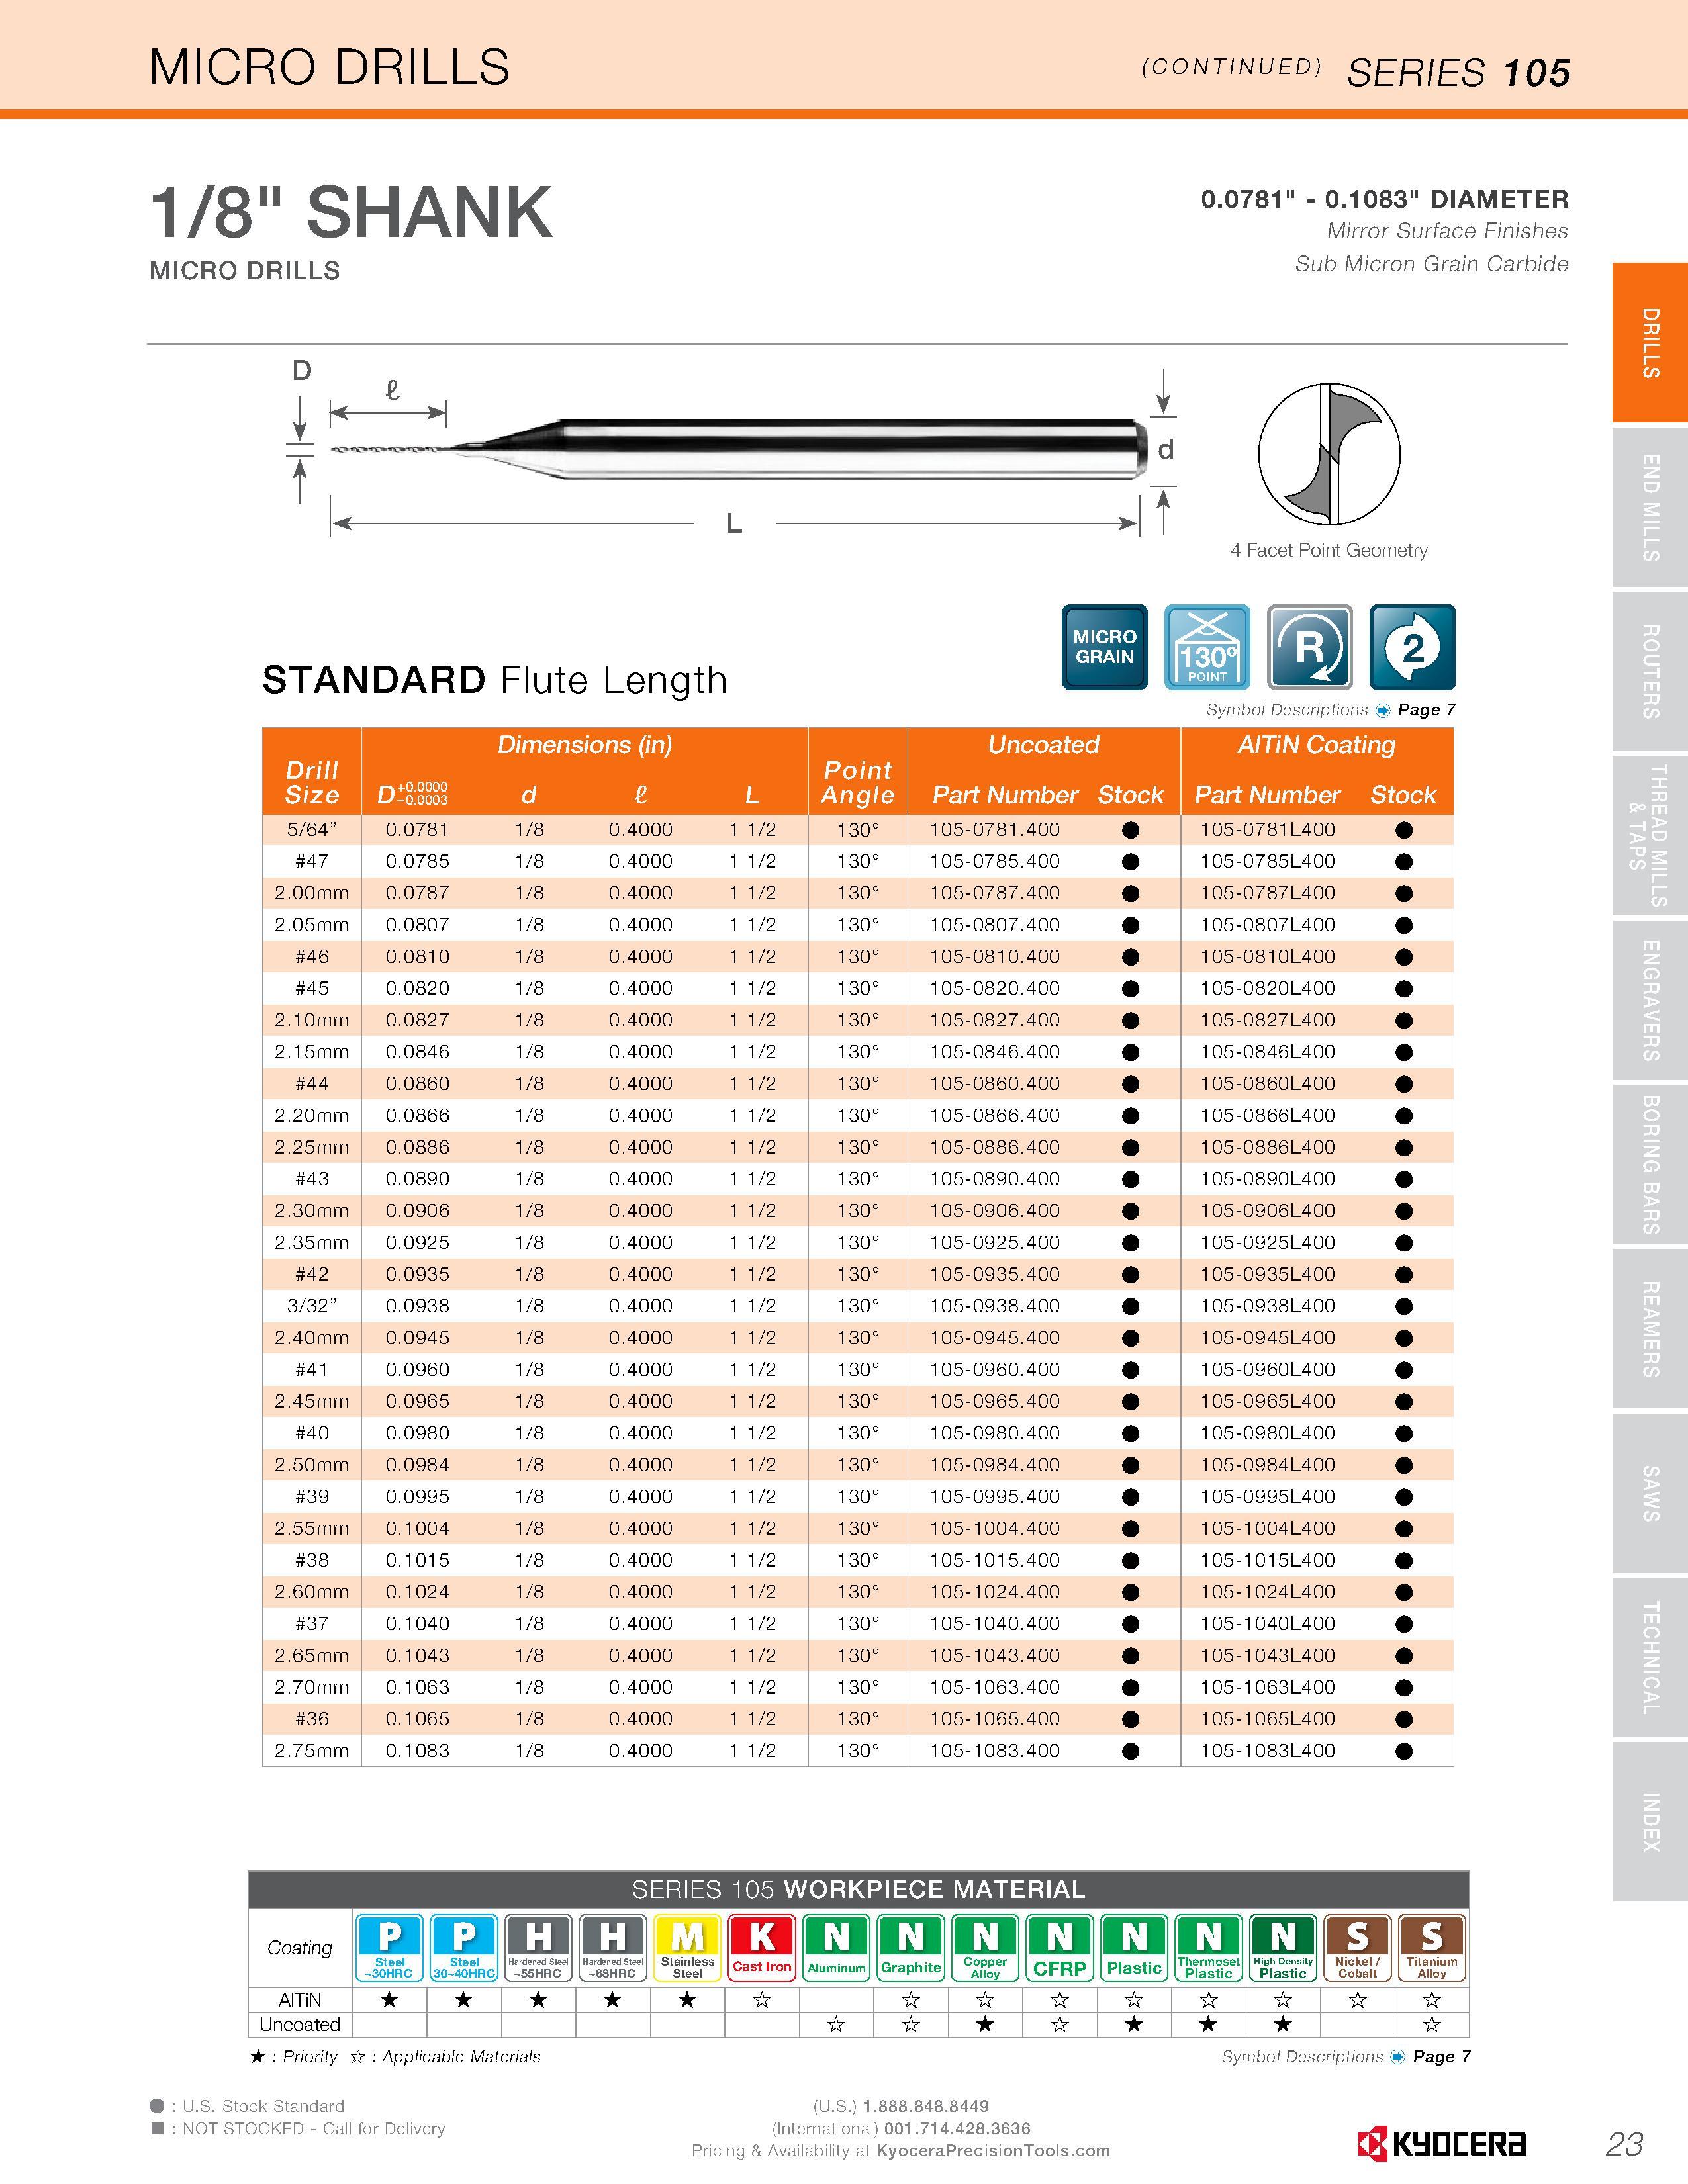The height and width of the screenshot is (2184, 1688).
Task: Click the MICRO GRAIN feature icon
Action: click(x=1104, y=647)
